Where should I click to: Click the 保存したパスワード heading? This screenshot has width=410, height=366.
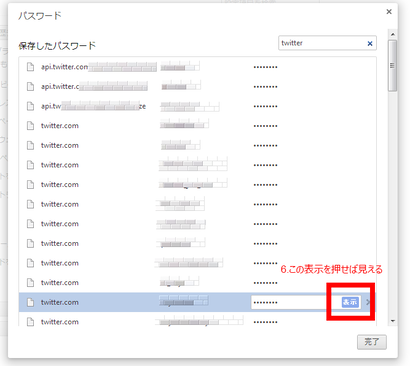tap(57, 46)
